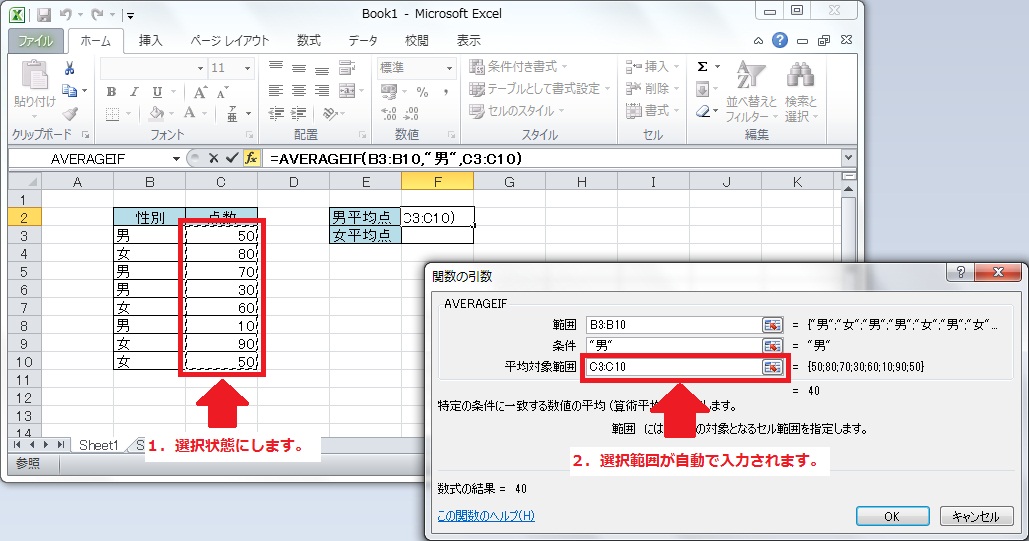This screenshot has width=1029, height=541.
Task: Switch to the データ tab
Action: 363,41
